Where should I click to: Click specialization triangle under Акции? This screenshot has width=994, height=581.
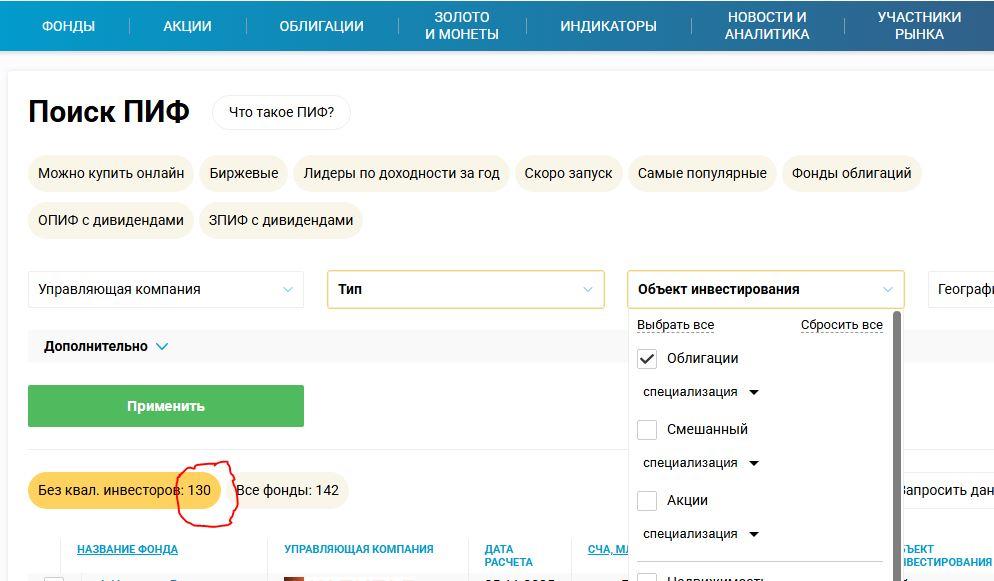(754, 534)
